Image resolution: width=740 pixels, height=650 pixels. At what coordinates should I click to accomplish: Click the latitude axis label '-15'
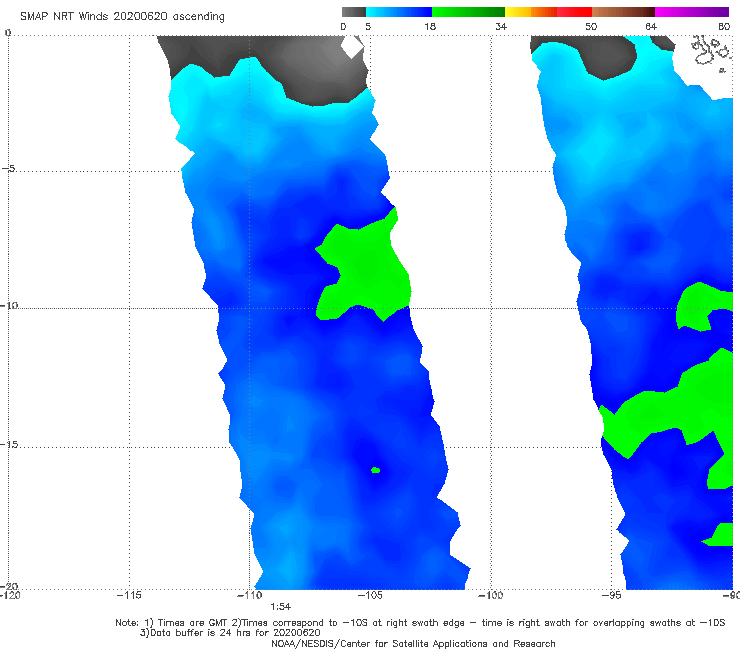9,445
